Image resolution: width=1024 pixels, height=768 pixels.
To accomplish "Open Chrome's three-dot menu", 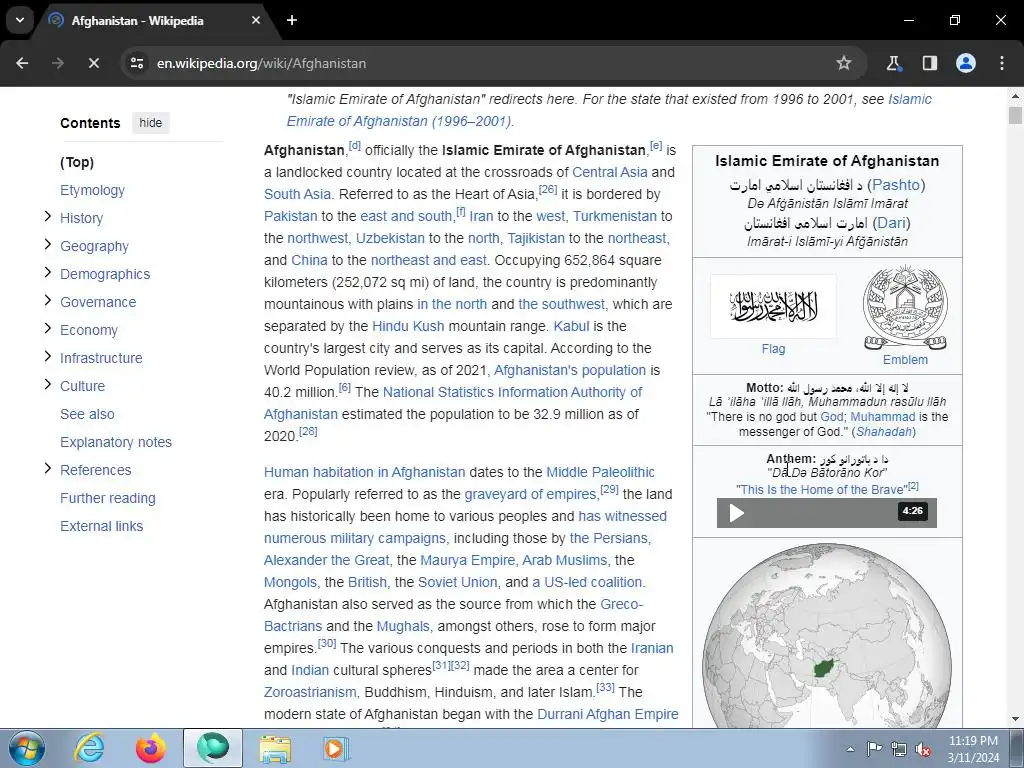I will pyautogui.click(x=1002, y=63).
